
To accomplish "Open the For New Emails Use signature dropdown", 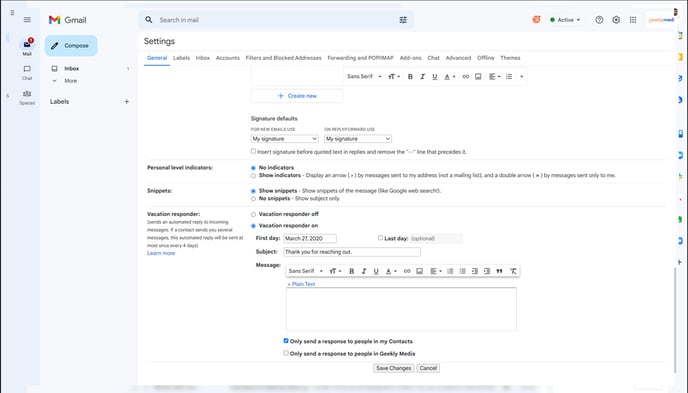I will click(x=284, y=139).
